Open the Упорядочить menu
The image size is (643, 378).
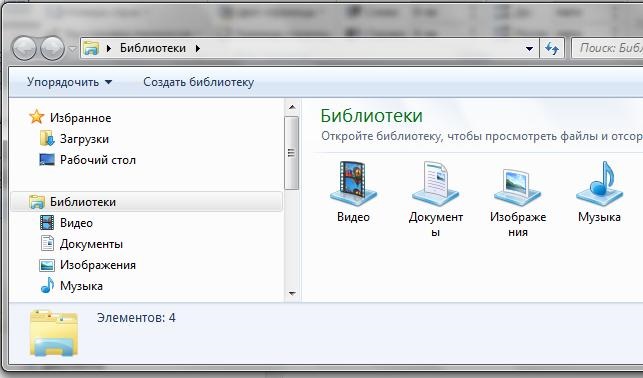[x=69, y=82]
